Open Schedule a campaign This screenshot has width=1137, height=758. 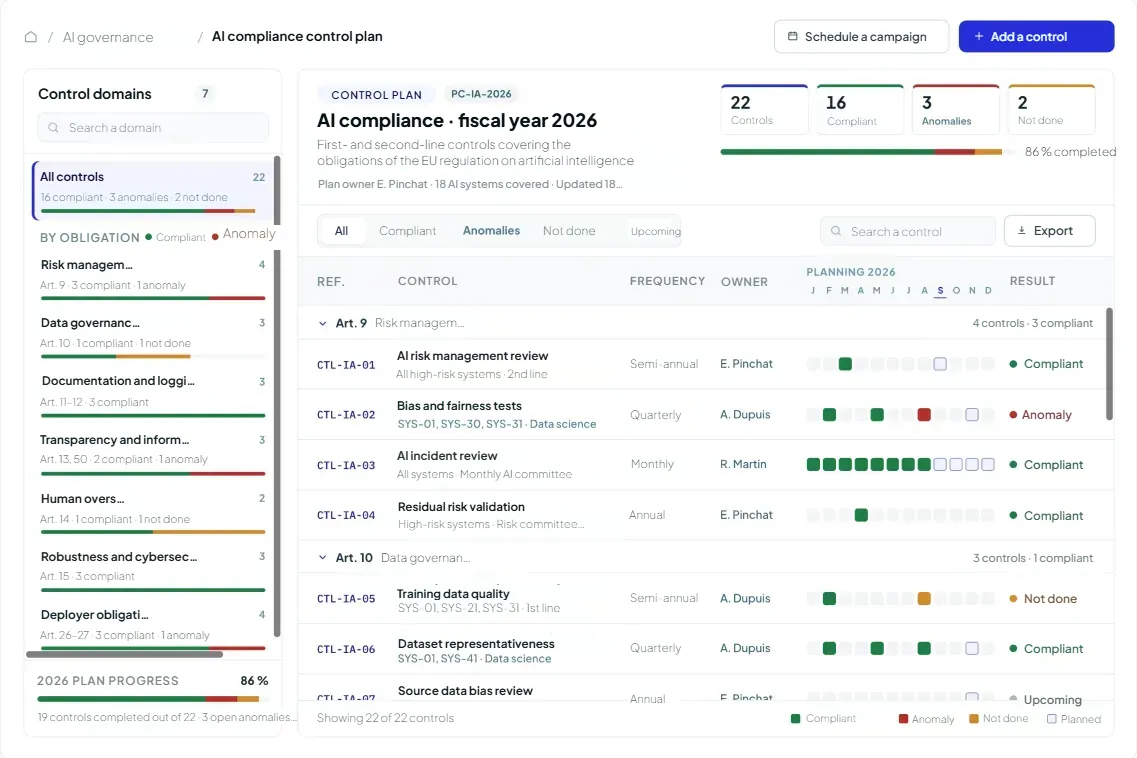[x=861, y=36]
